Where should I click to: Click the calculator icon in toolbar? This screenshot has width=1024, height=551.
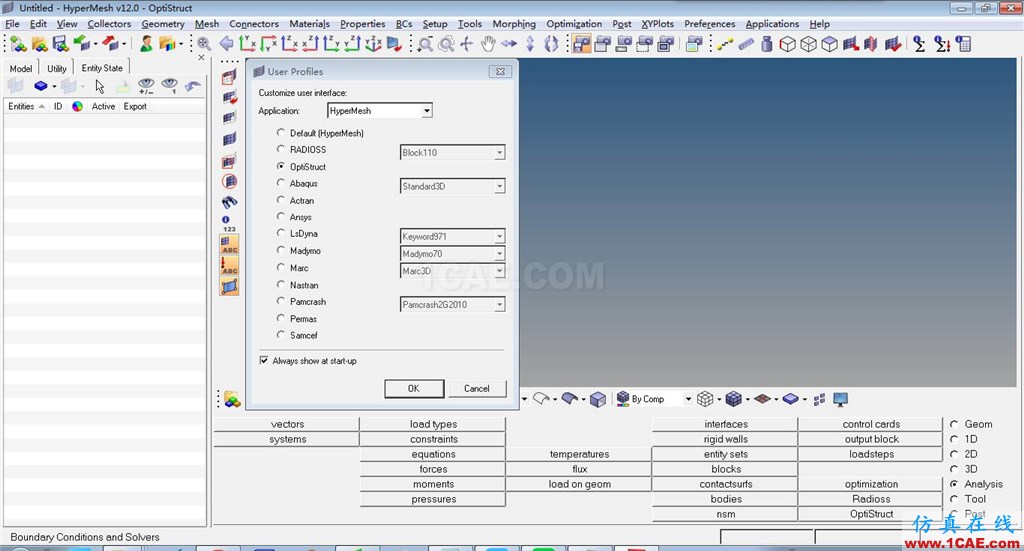click(963, 44)
